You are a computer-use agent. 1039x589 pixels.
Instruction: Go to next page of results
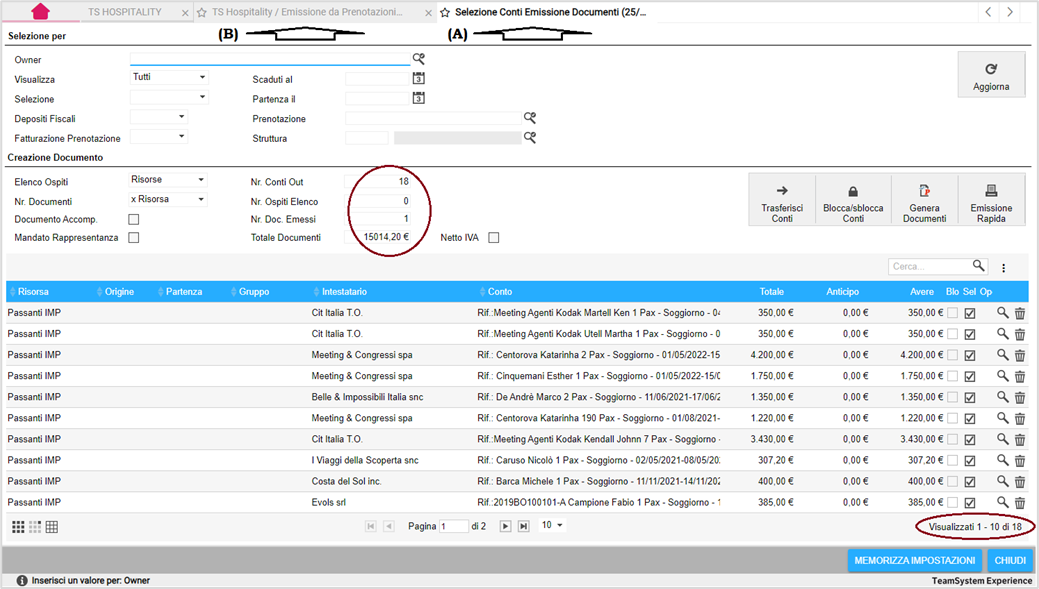[505, 526]
